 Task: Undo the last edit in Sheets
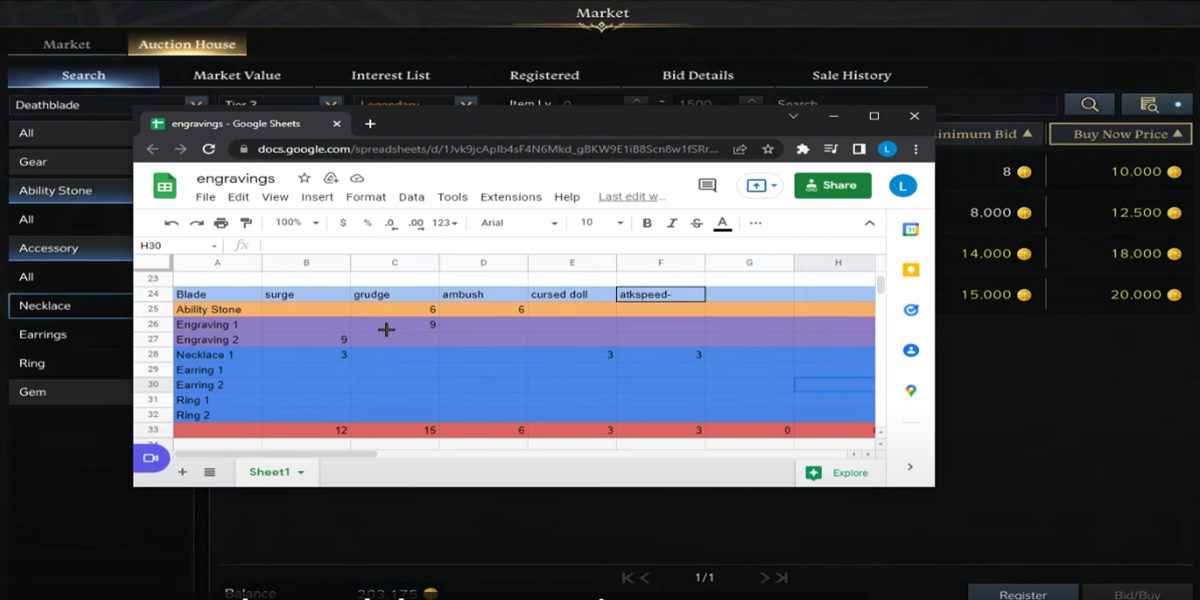172,223
